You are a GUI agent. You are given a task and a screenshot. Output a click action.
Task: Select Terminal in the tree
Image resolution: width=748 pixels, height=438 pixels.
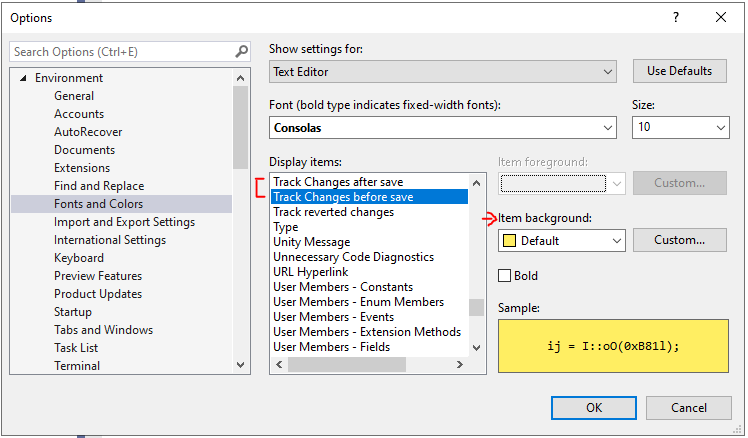[x=77, y=366]
